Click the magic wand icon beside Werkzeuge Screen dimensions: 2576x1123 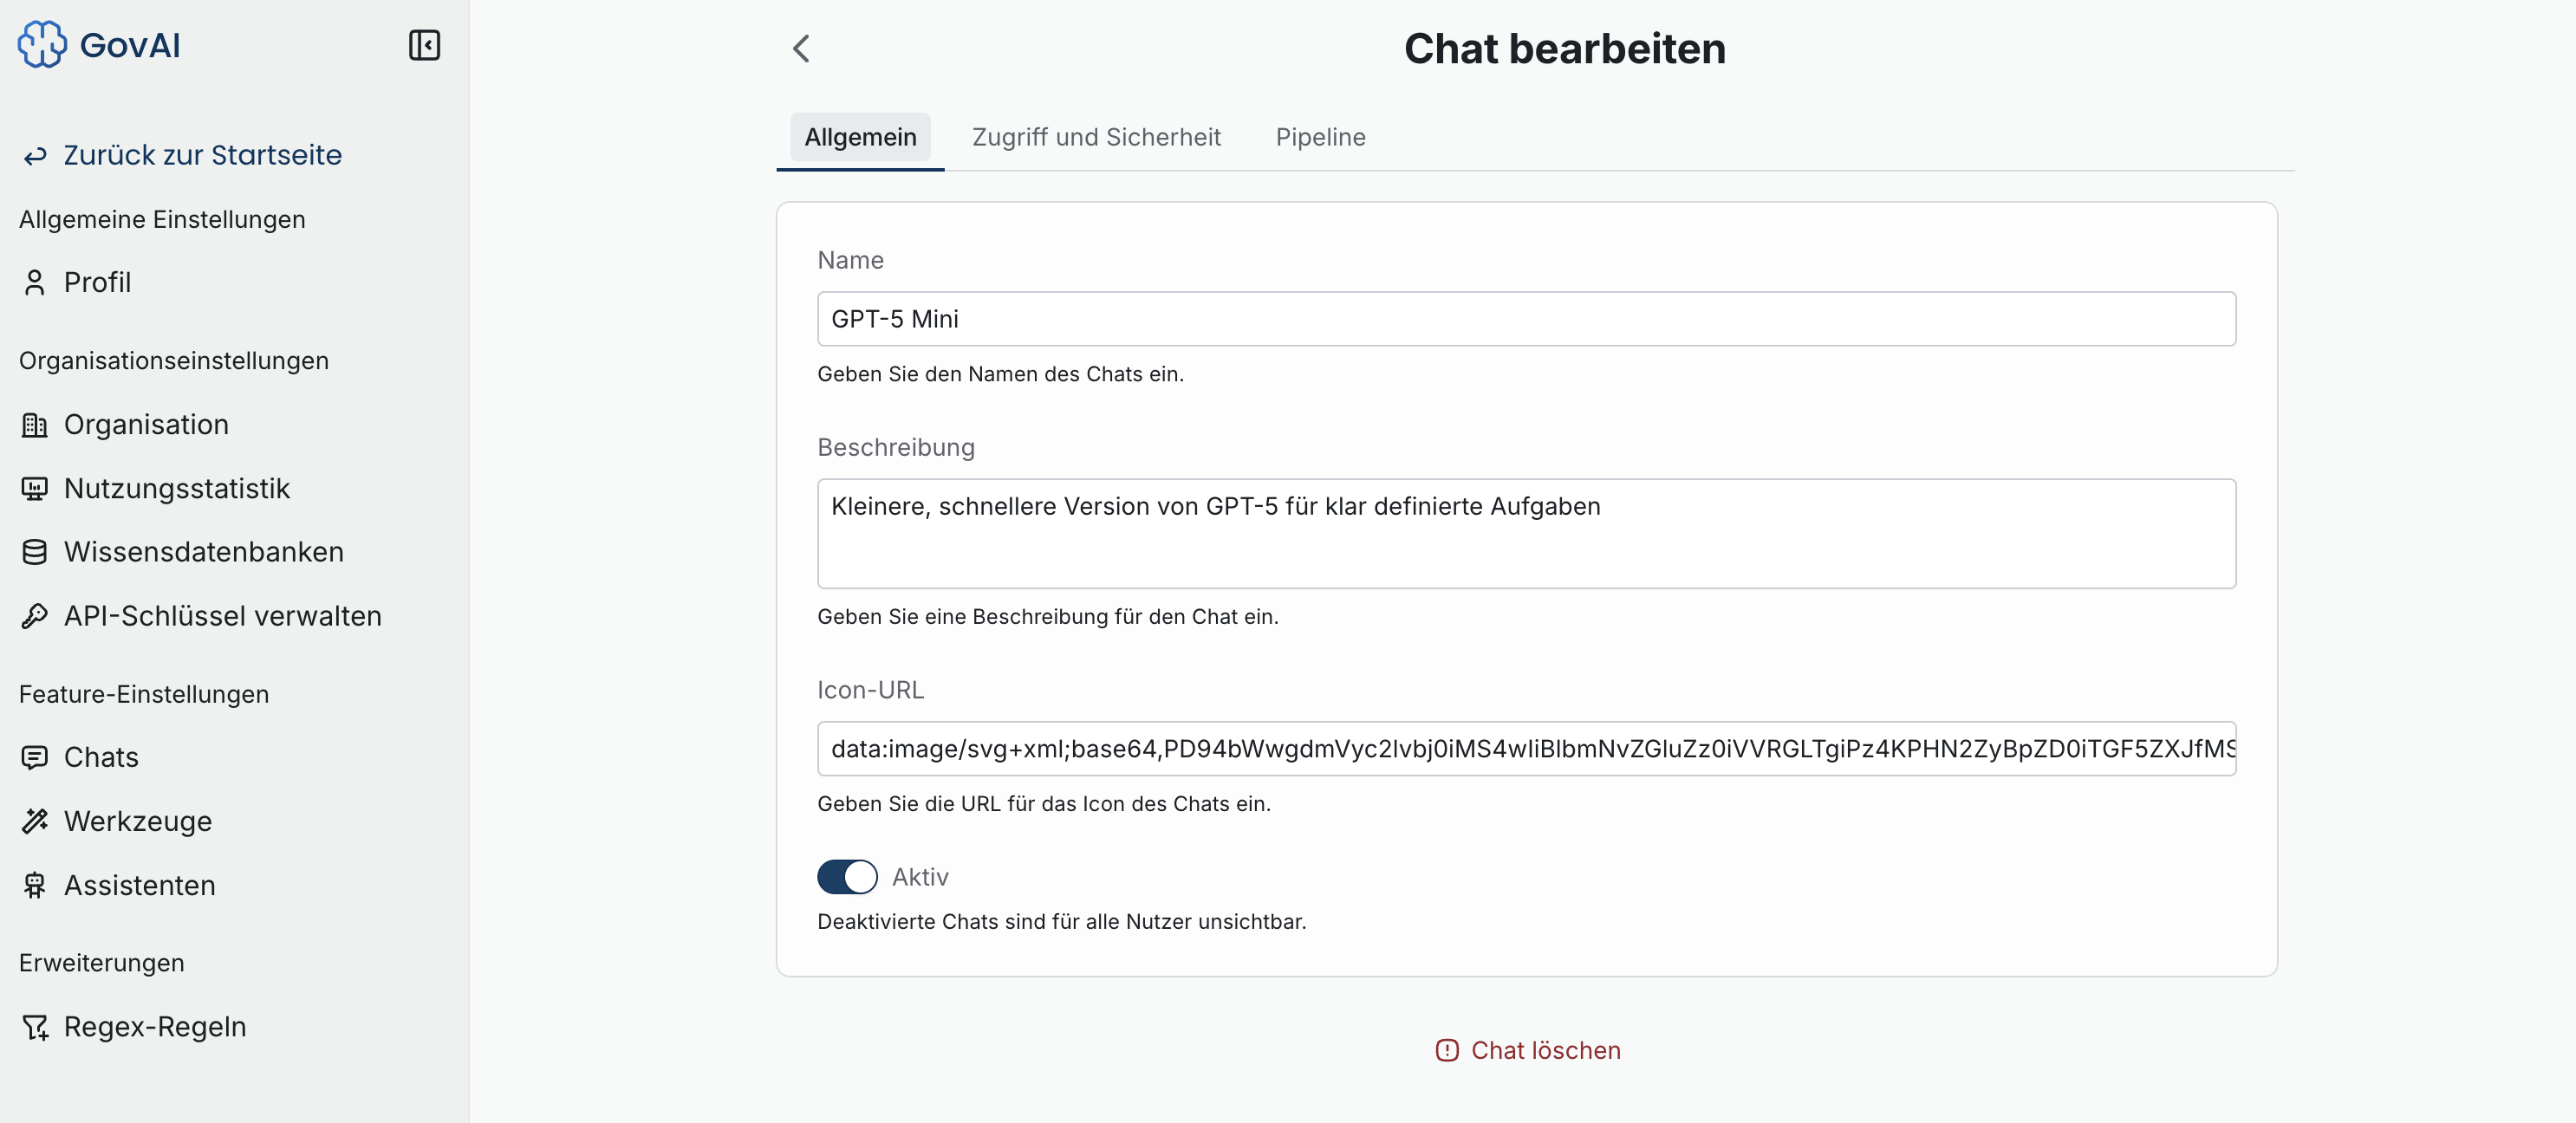coord(35,821)
